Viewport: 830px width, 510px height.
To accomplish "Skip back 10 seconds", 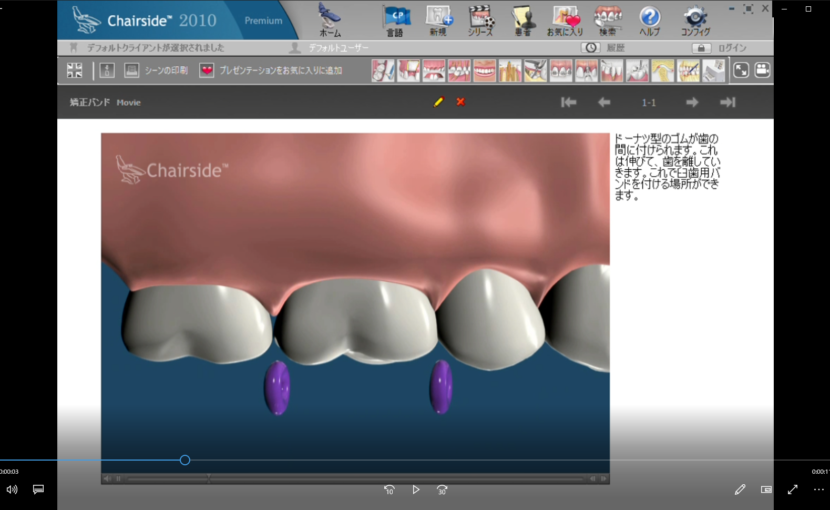I will [x=389, y=490].
